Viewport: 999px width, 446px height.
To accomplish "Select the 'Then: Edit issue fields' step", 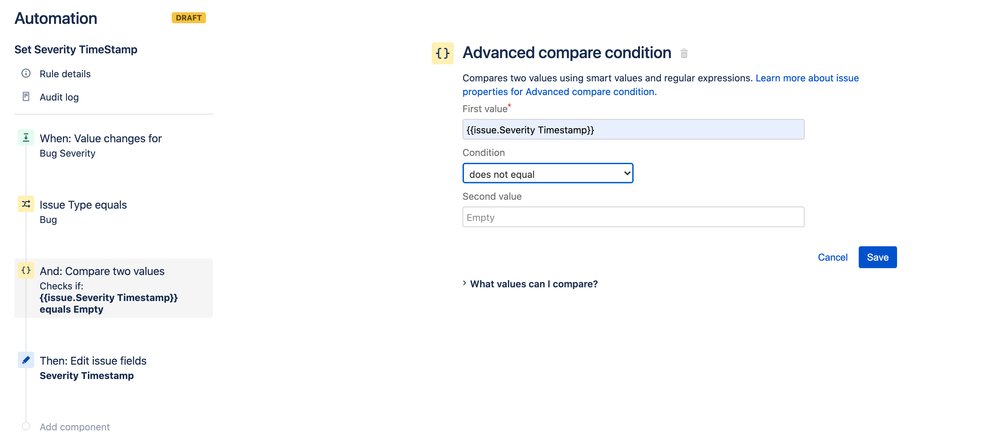I will (x=113, y=368).
